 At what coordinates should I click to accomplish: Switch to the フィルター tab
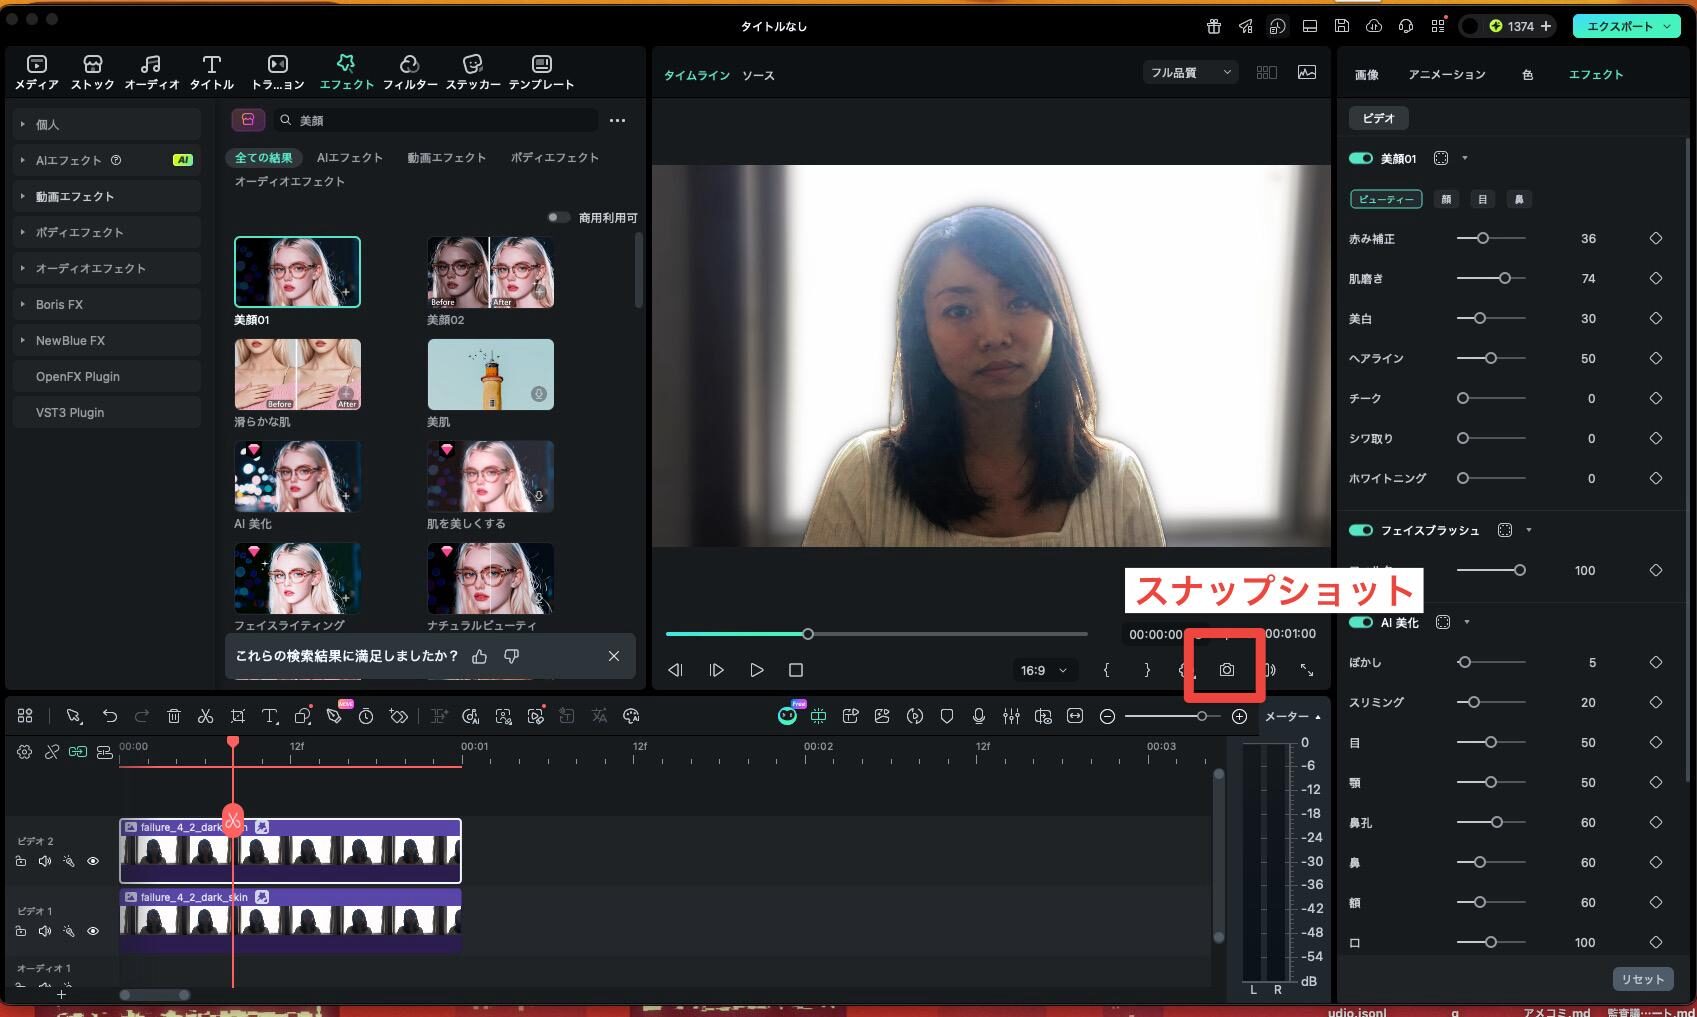click(x=410, y=73)
